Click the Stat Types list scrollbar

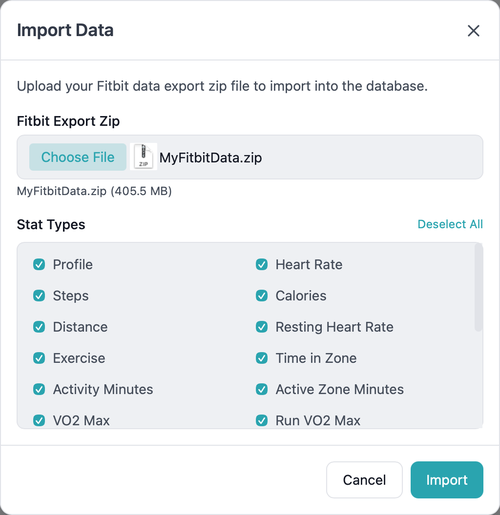pyautogui.click(x=478, y=288)
